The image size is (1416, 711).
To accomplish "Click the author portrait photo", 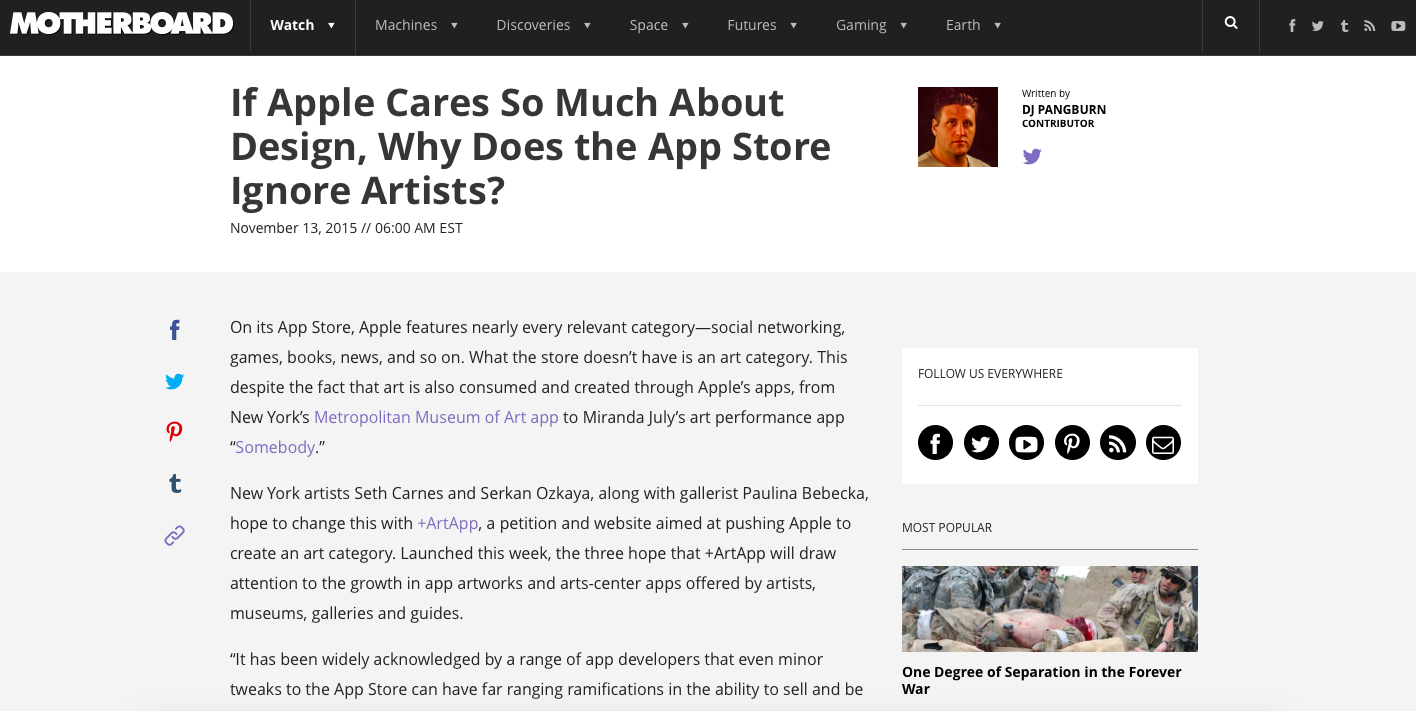I will tap(958, 127).
